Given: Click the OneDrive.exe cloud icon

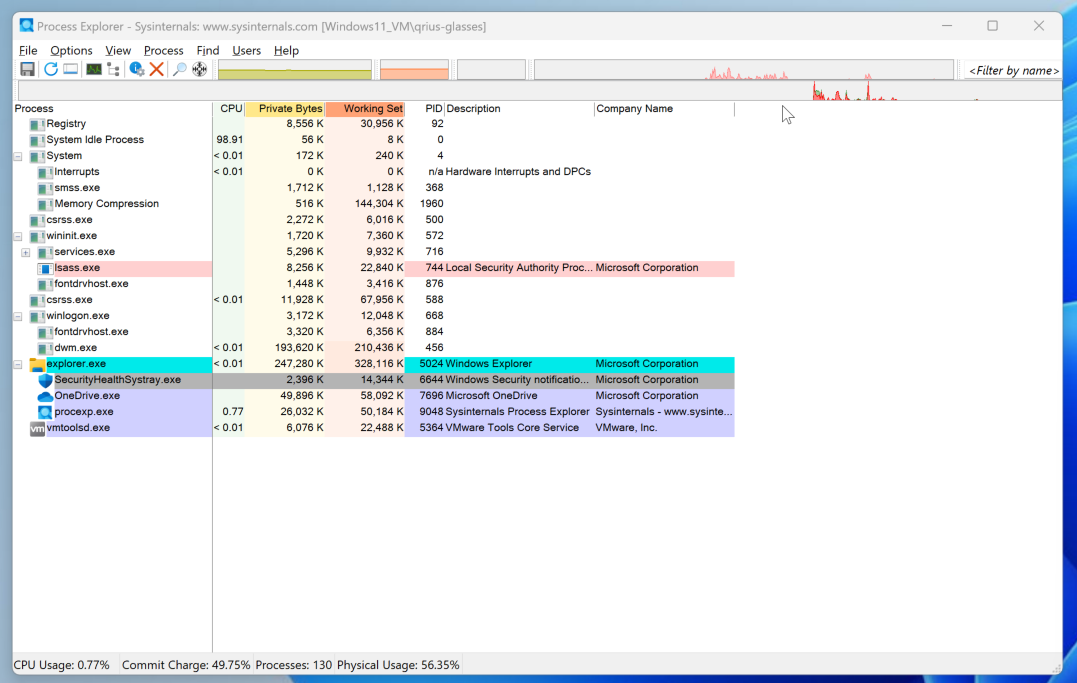Looking at the screenshot, I should tap(45, 396).
